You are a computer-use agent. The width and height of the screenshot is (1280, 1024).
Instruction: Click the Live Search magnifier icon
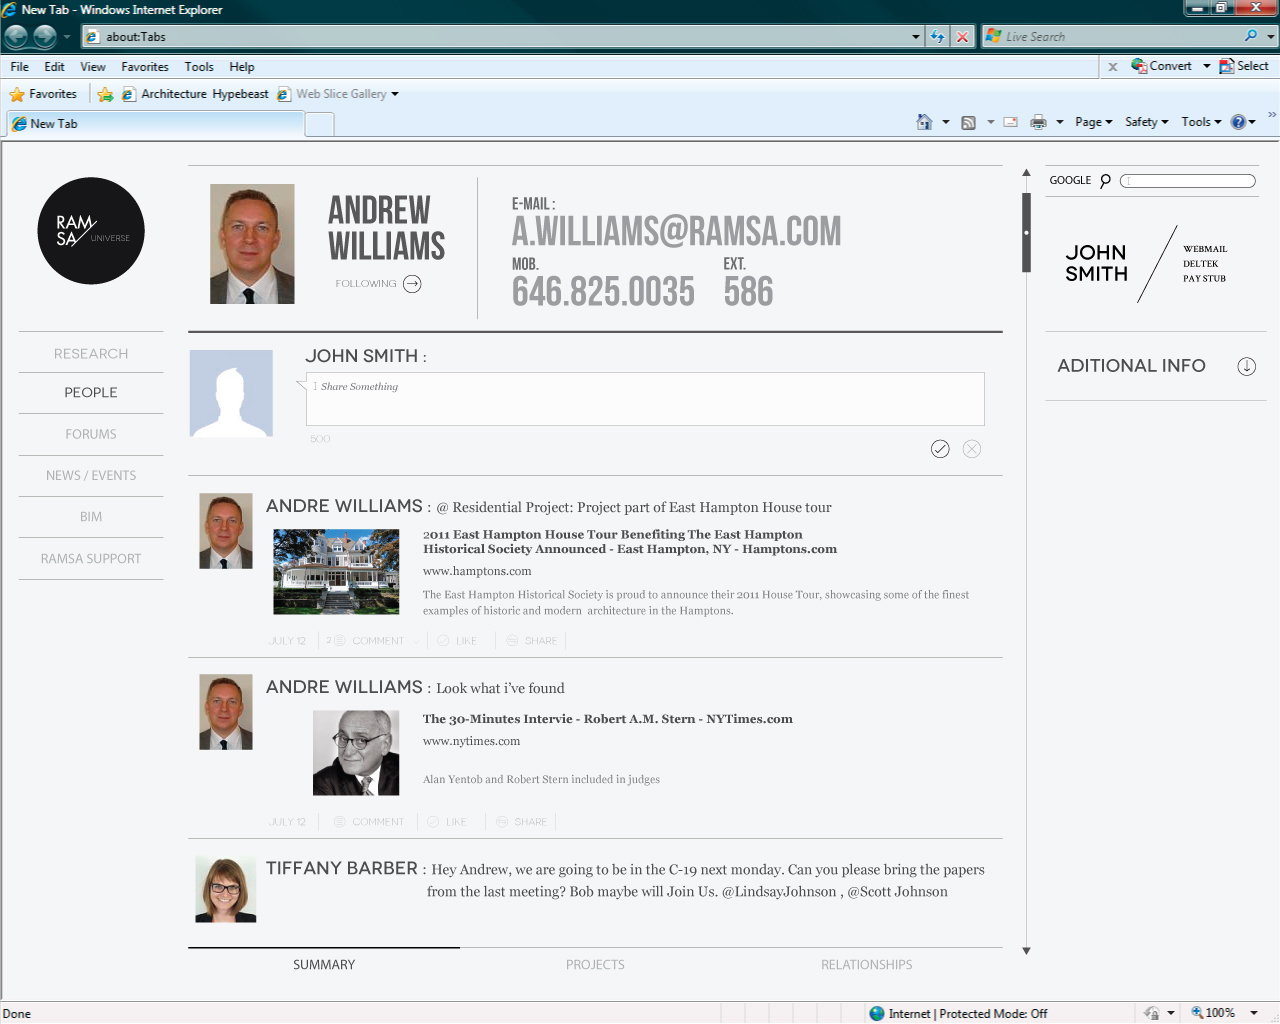click(x=1251, y=36)
